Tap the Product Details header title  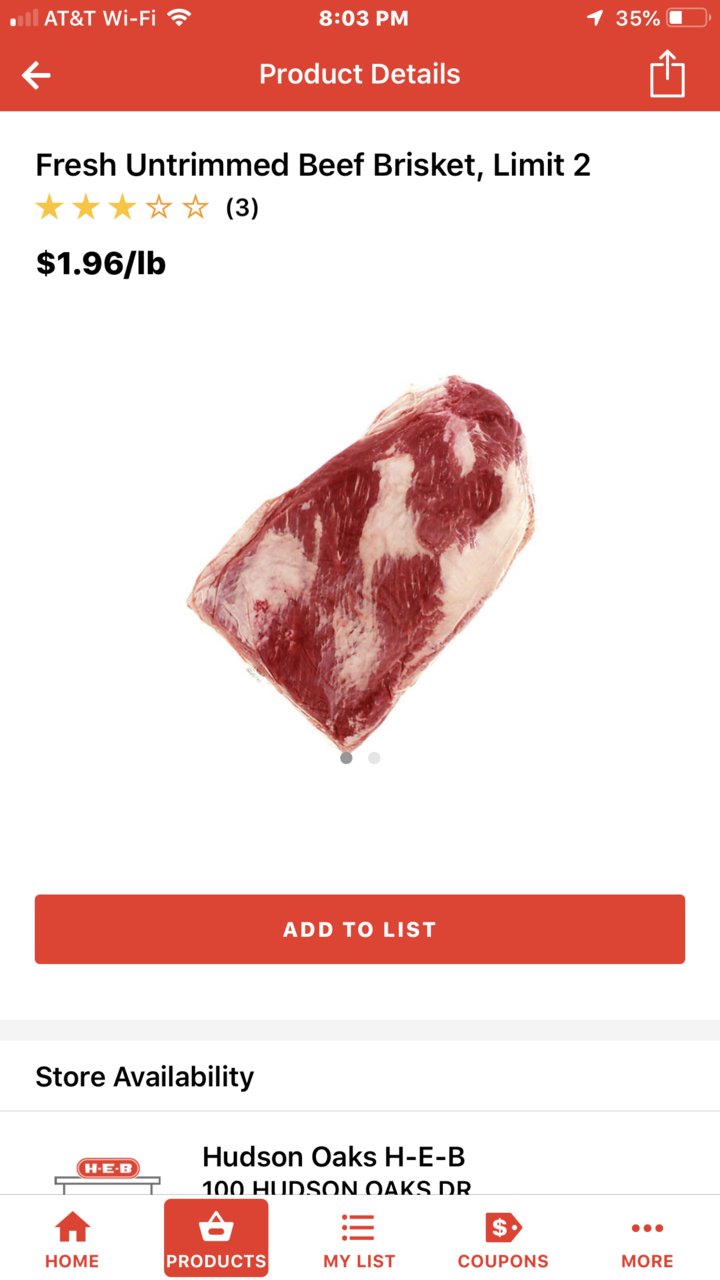pyautogui.click(x=360, y=74)
